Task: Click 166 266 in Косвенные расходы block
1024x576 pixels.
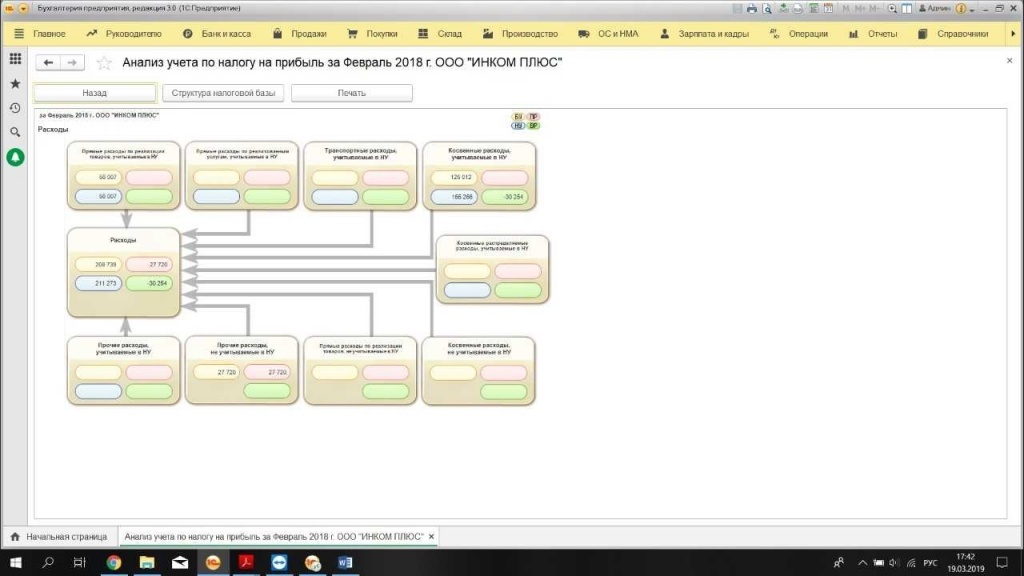Action: [x=455, y=197]
